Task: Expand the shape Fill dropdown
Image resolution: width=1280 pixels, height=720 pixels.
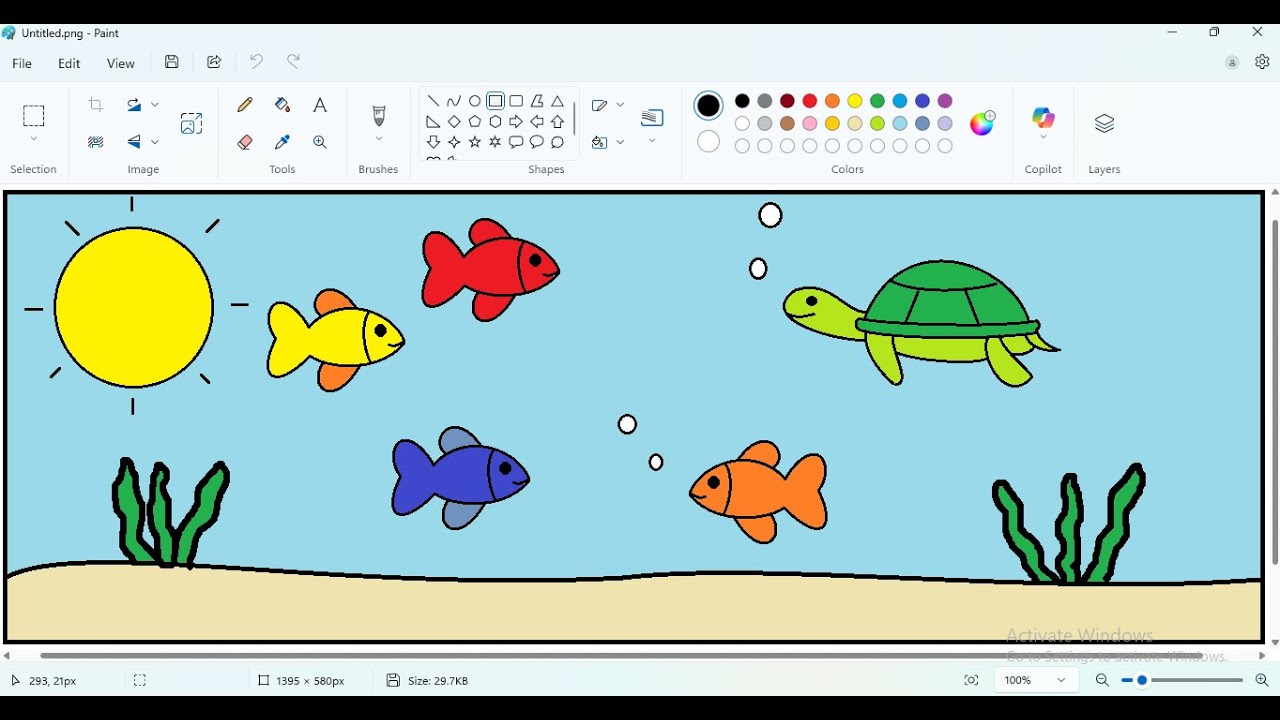Action: click(621, 143)
